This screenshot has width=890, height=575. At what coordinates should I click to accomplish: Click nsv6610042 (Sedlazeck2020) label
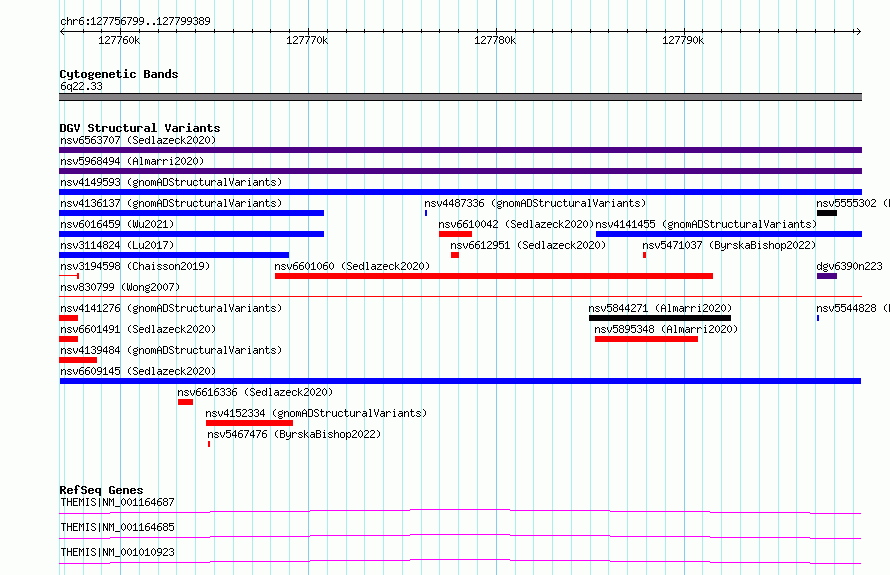516,224
